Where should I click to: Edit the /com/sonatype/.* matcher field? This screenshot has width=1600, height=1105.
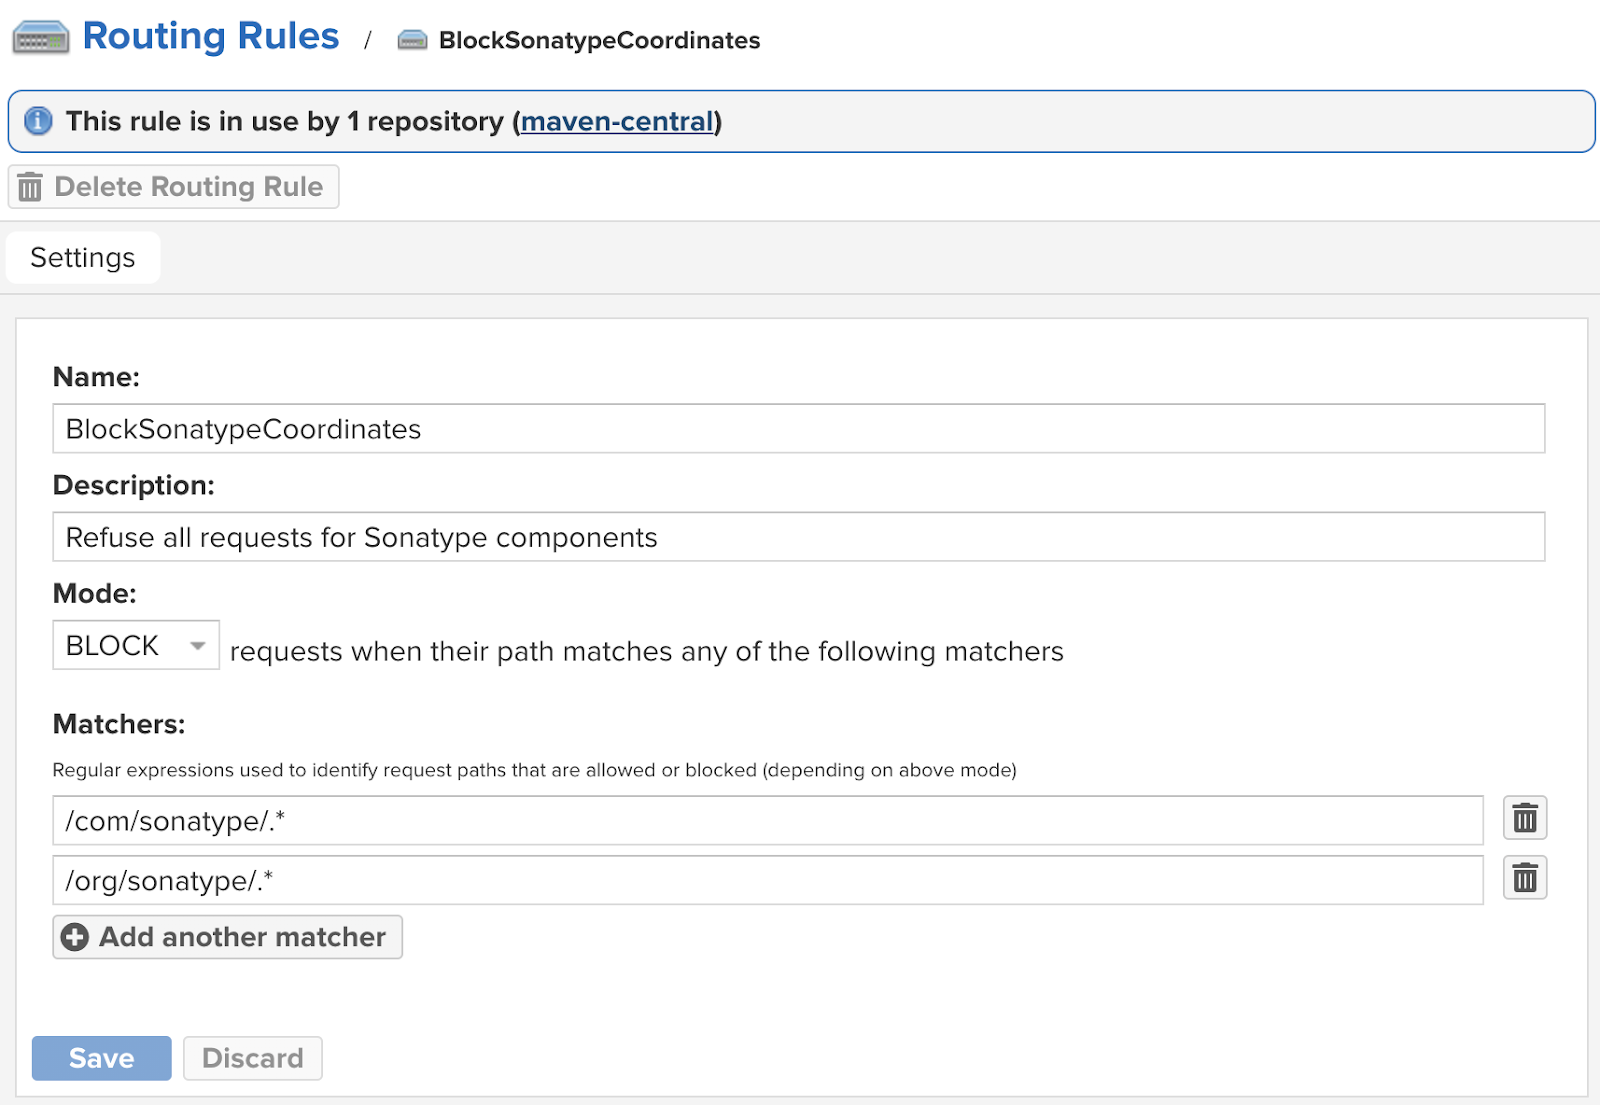pos(767,821)
